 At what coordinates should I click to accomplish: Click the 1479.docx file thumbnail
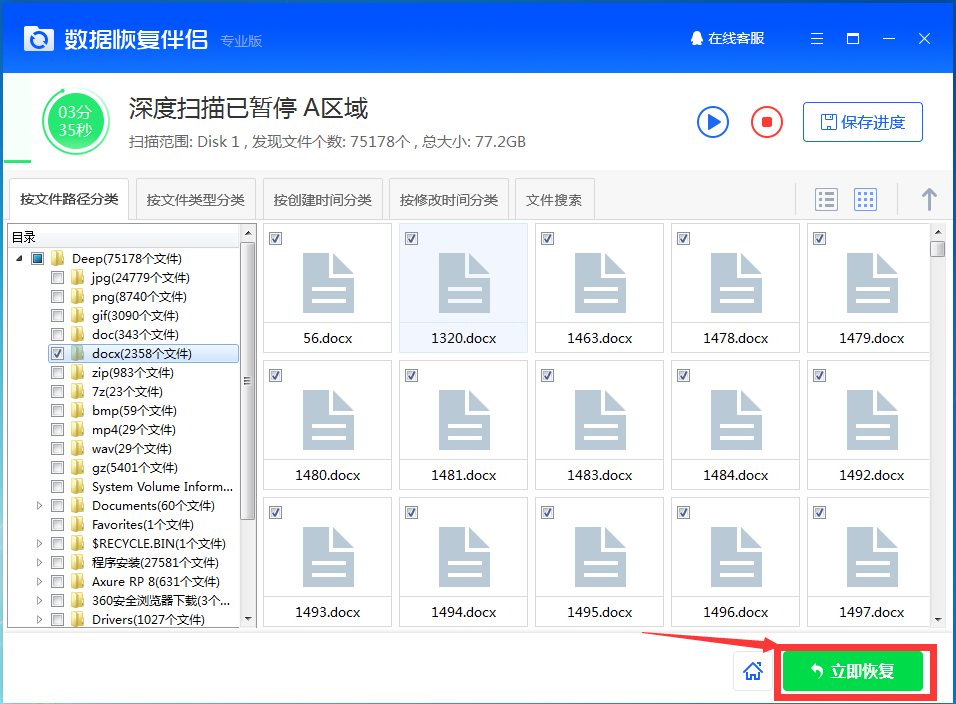(x=869, y=288)
